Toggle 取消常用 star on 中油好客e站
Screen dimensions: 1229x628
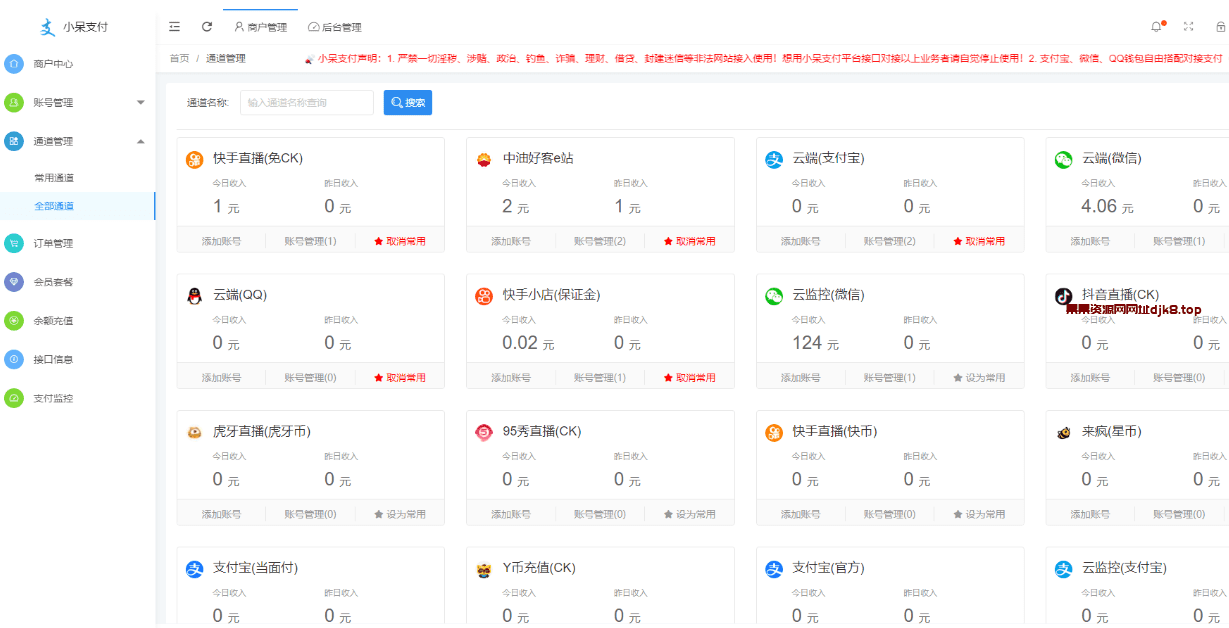click(x=691, y=240)
